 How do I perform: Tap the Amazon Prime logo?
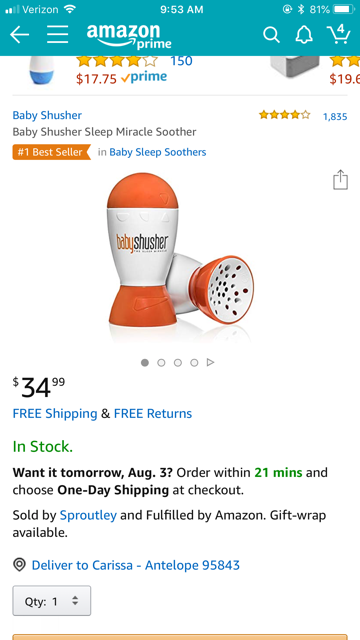[129, 36]
